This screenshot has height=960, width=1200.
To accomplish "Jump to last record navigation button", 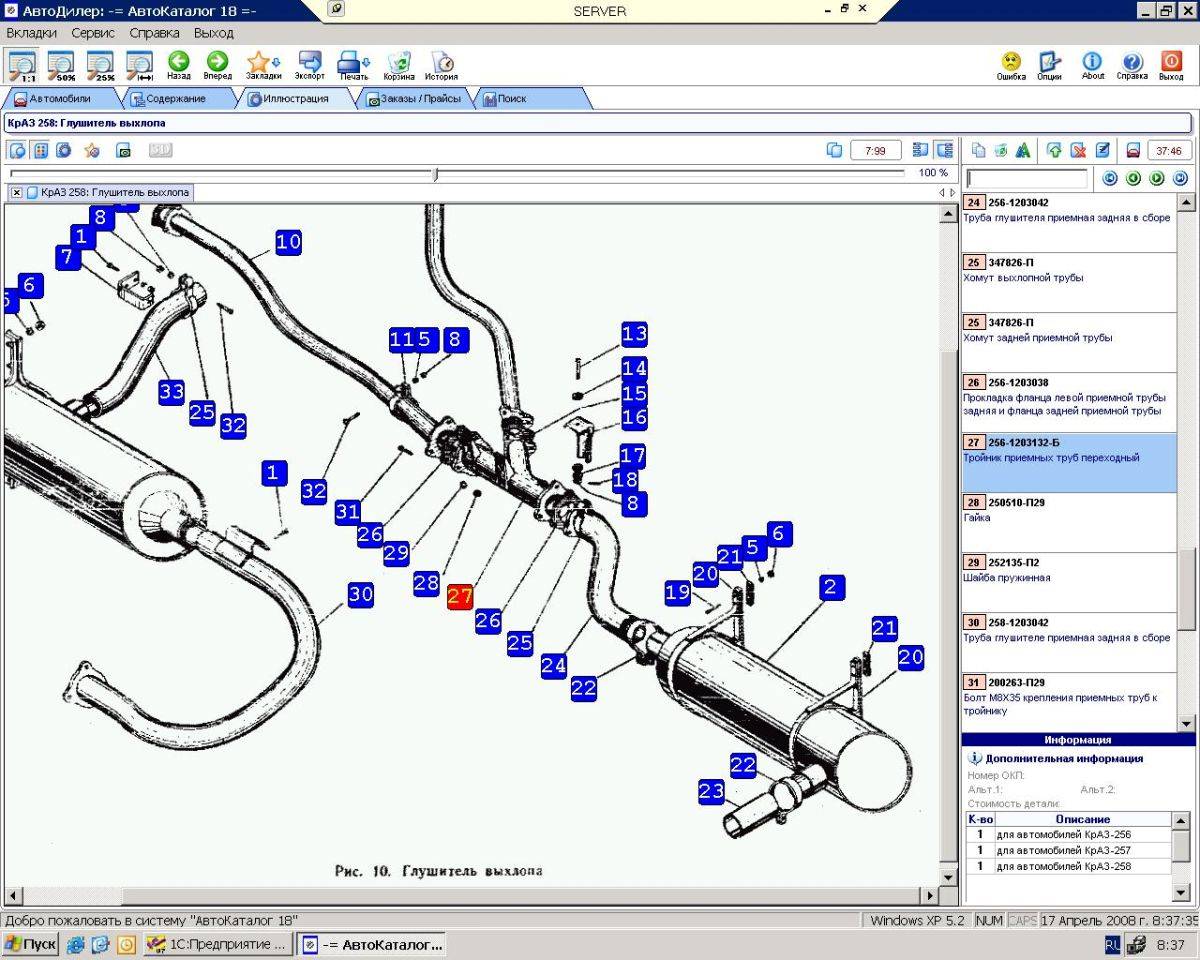I will pyautogui.click(x=1180, y=178).
